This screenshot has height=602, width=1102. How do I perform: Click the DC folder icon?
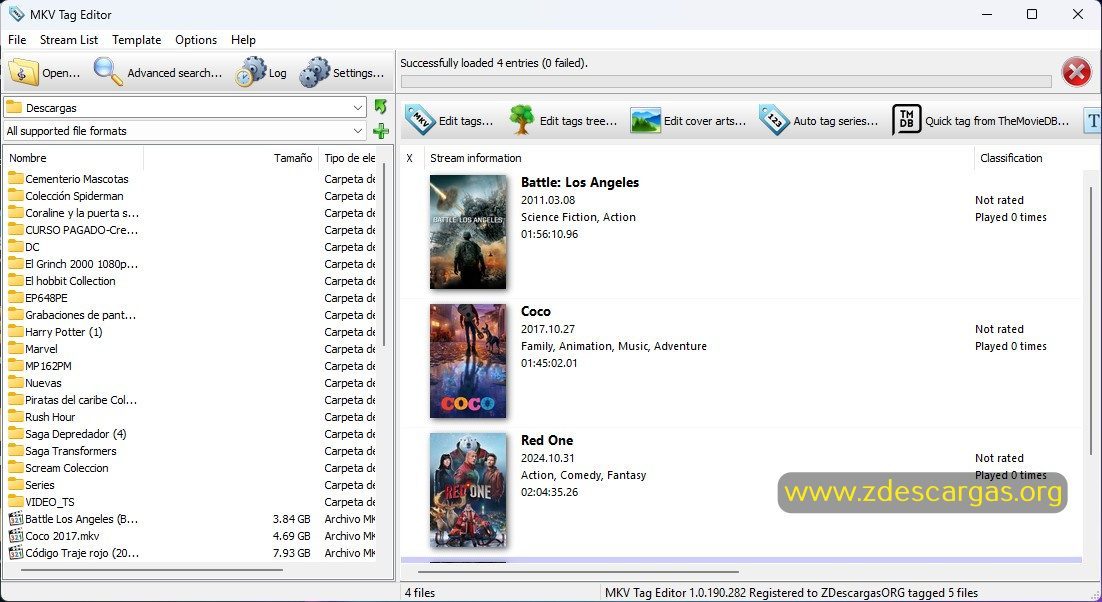pyautogui.click(x=15, y=247)
